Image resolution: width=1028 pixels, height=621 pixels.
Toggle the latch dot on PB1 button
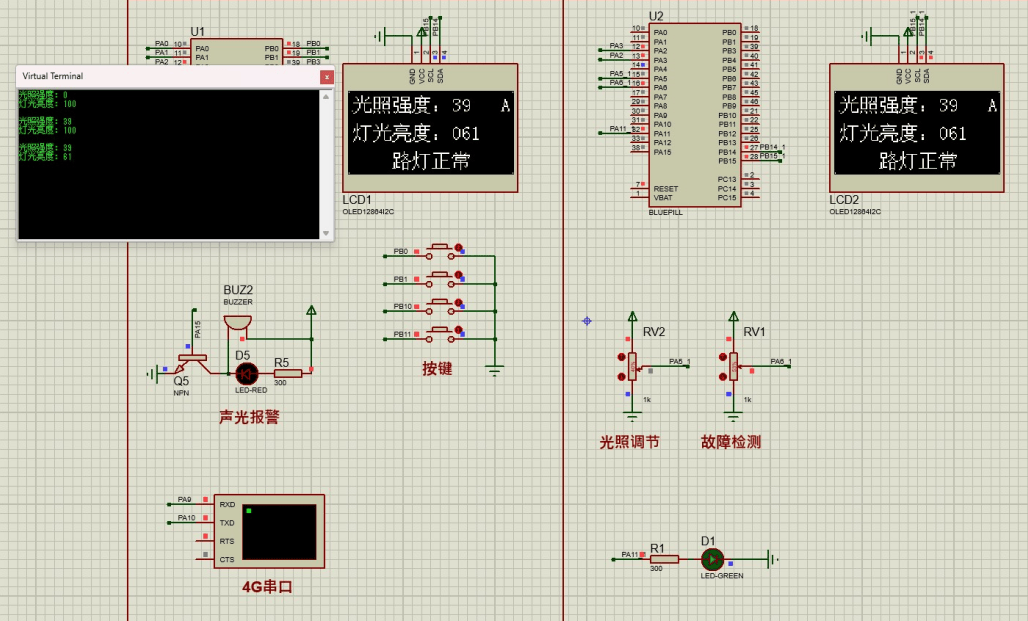point(459,274)
